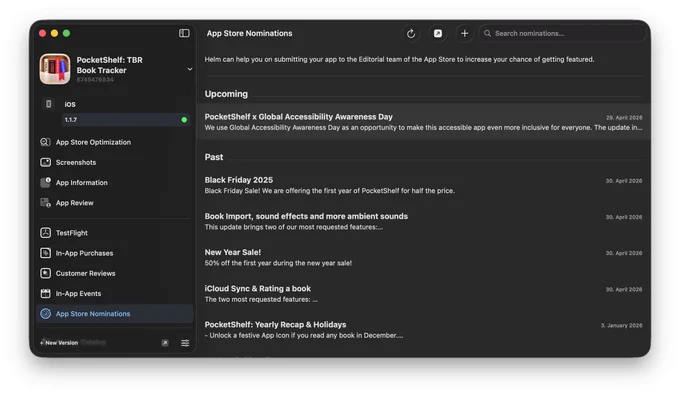Click the green status dot for 1.1.7

point(184,120)
